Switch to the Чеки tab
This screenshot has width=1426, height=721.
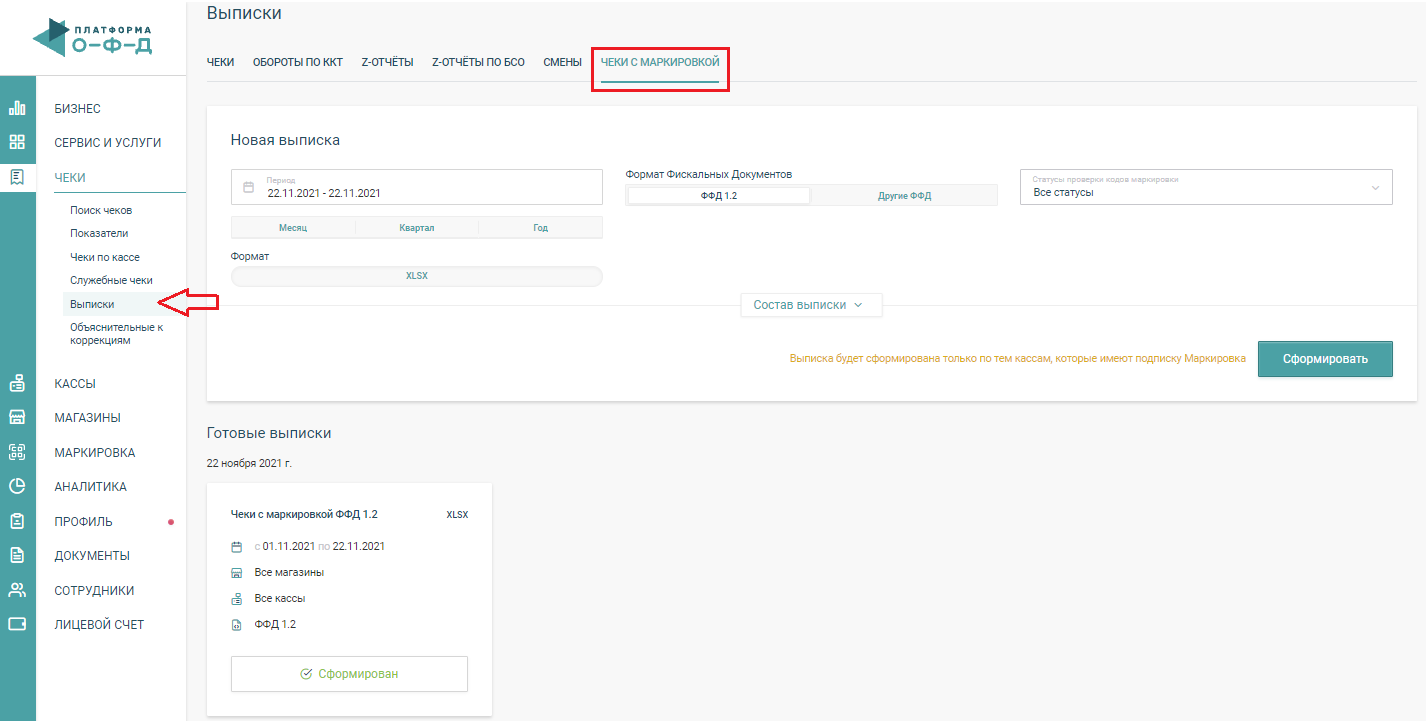(x=220, y=62)
